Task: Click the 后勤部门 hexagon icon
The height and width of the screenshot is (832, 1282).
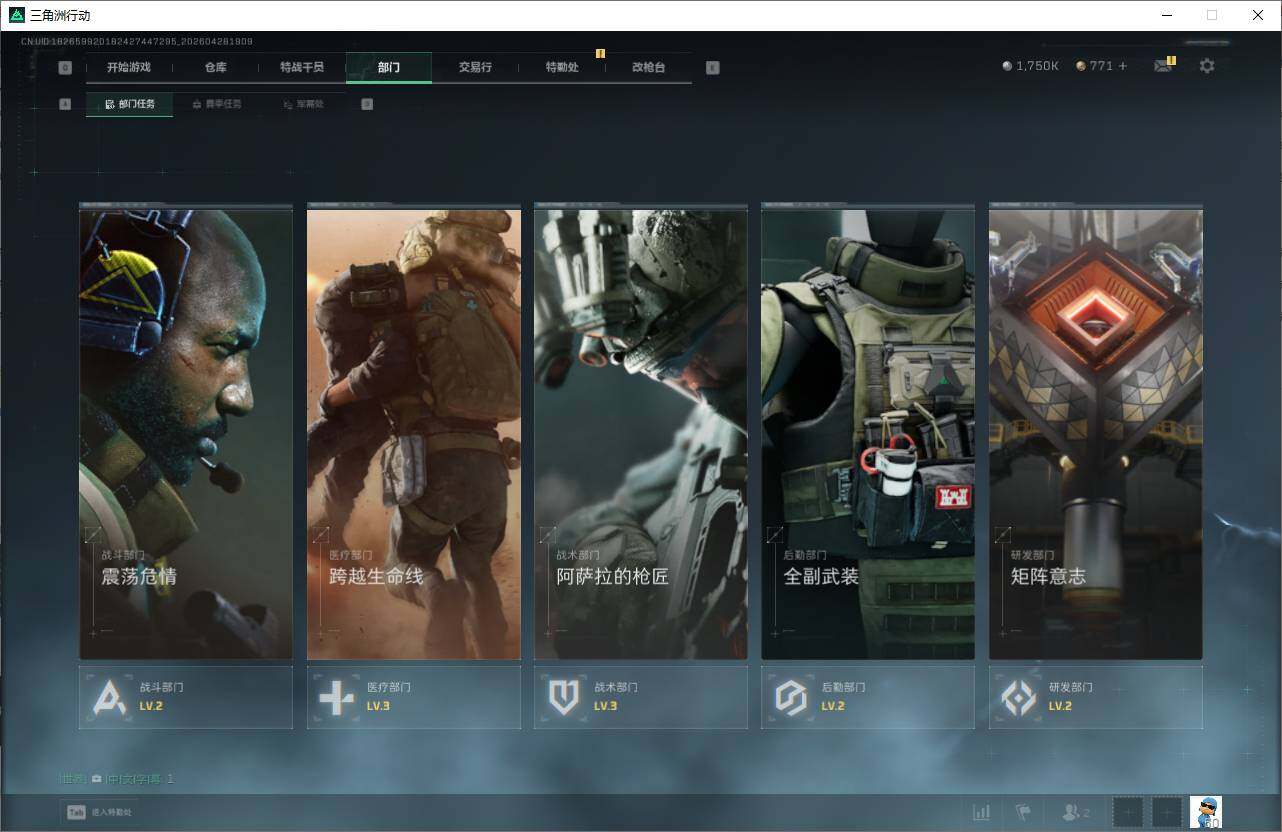Action: tap(791, 697)
